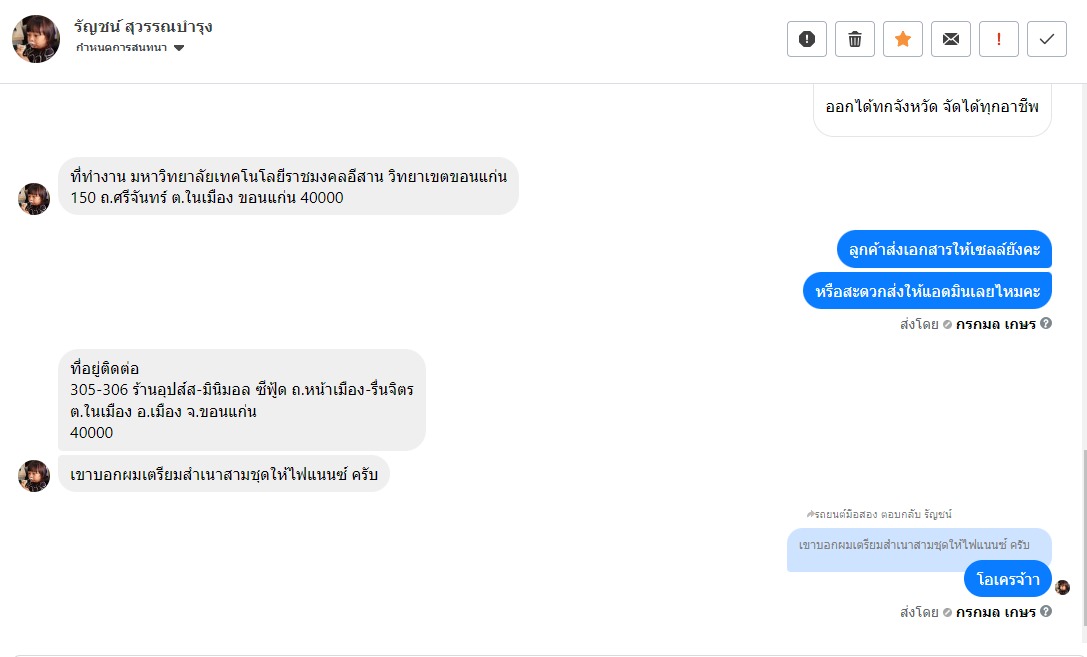Click help icon beside first กรกมล เกษร
1087x657 pixels.
tap(1046, 324)
